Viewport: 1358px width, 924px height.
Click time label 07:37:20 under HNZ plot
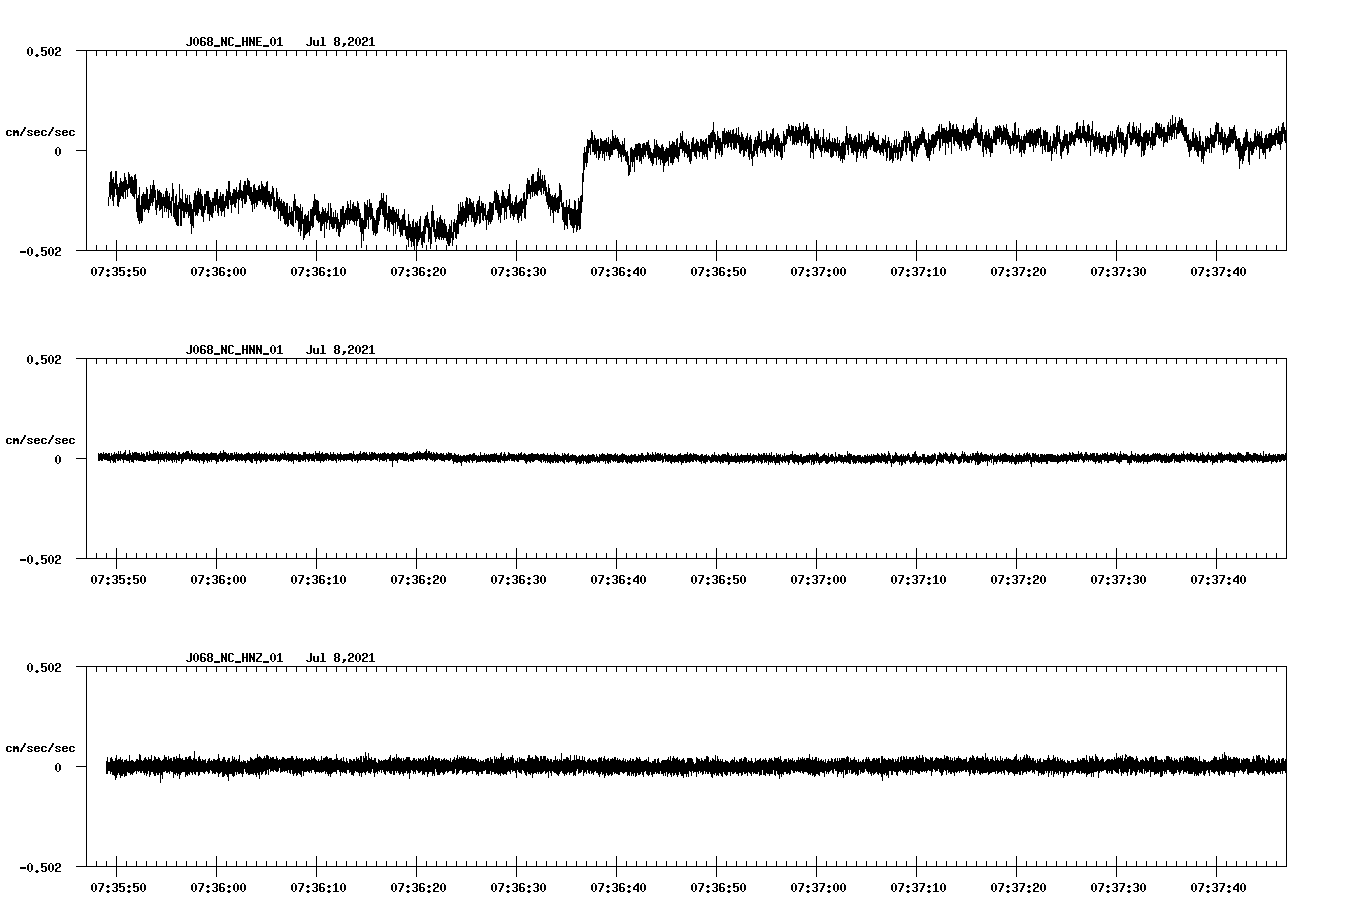click(1018, 888)
